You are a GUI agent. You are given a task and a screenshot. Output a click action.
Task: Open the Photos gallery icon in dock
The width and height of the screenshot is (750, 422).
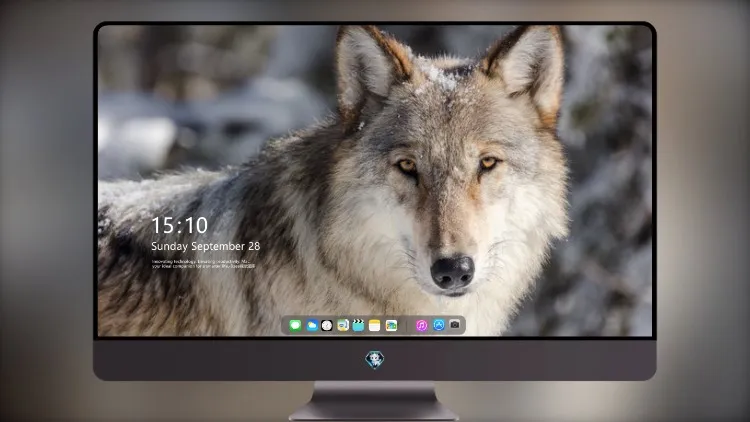click(x=391, y=326)
